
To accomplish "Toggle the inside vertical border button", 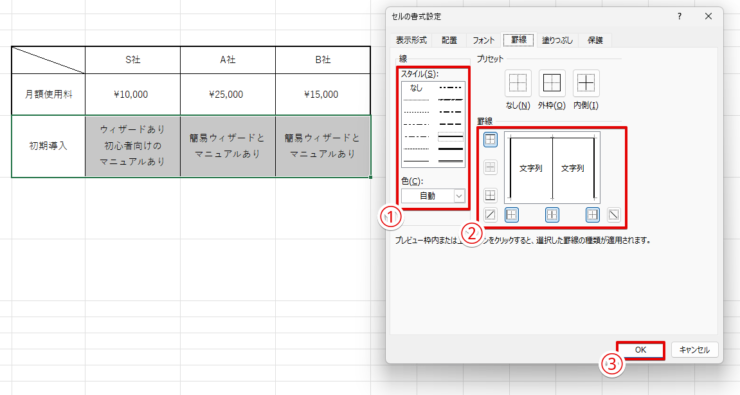I will point(552,215).
